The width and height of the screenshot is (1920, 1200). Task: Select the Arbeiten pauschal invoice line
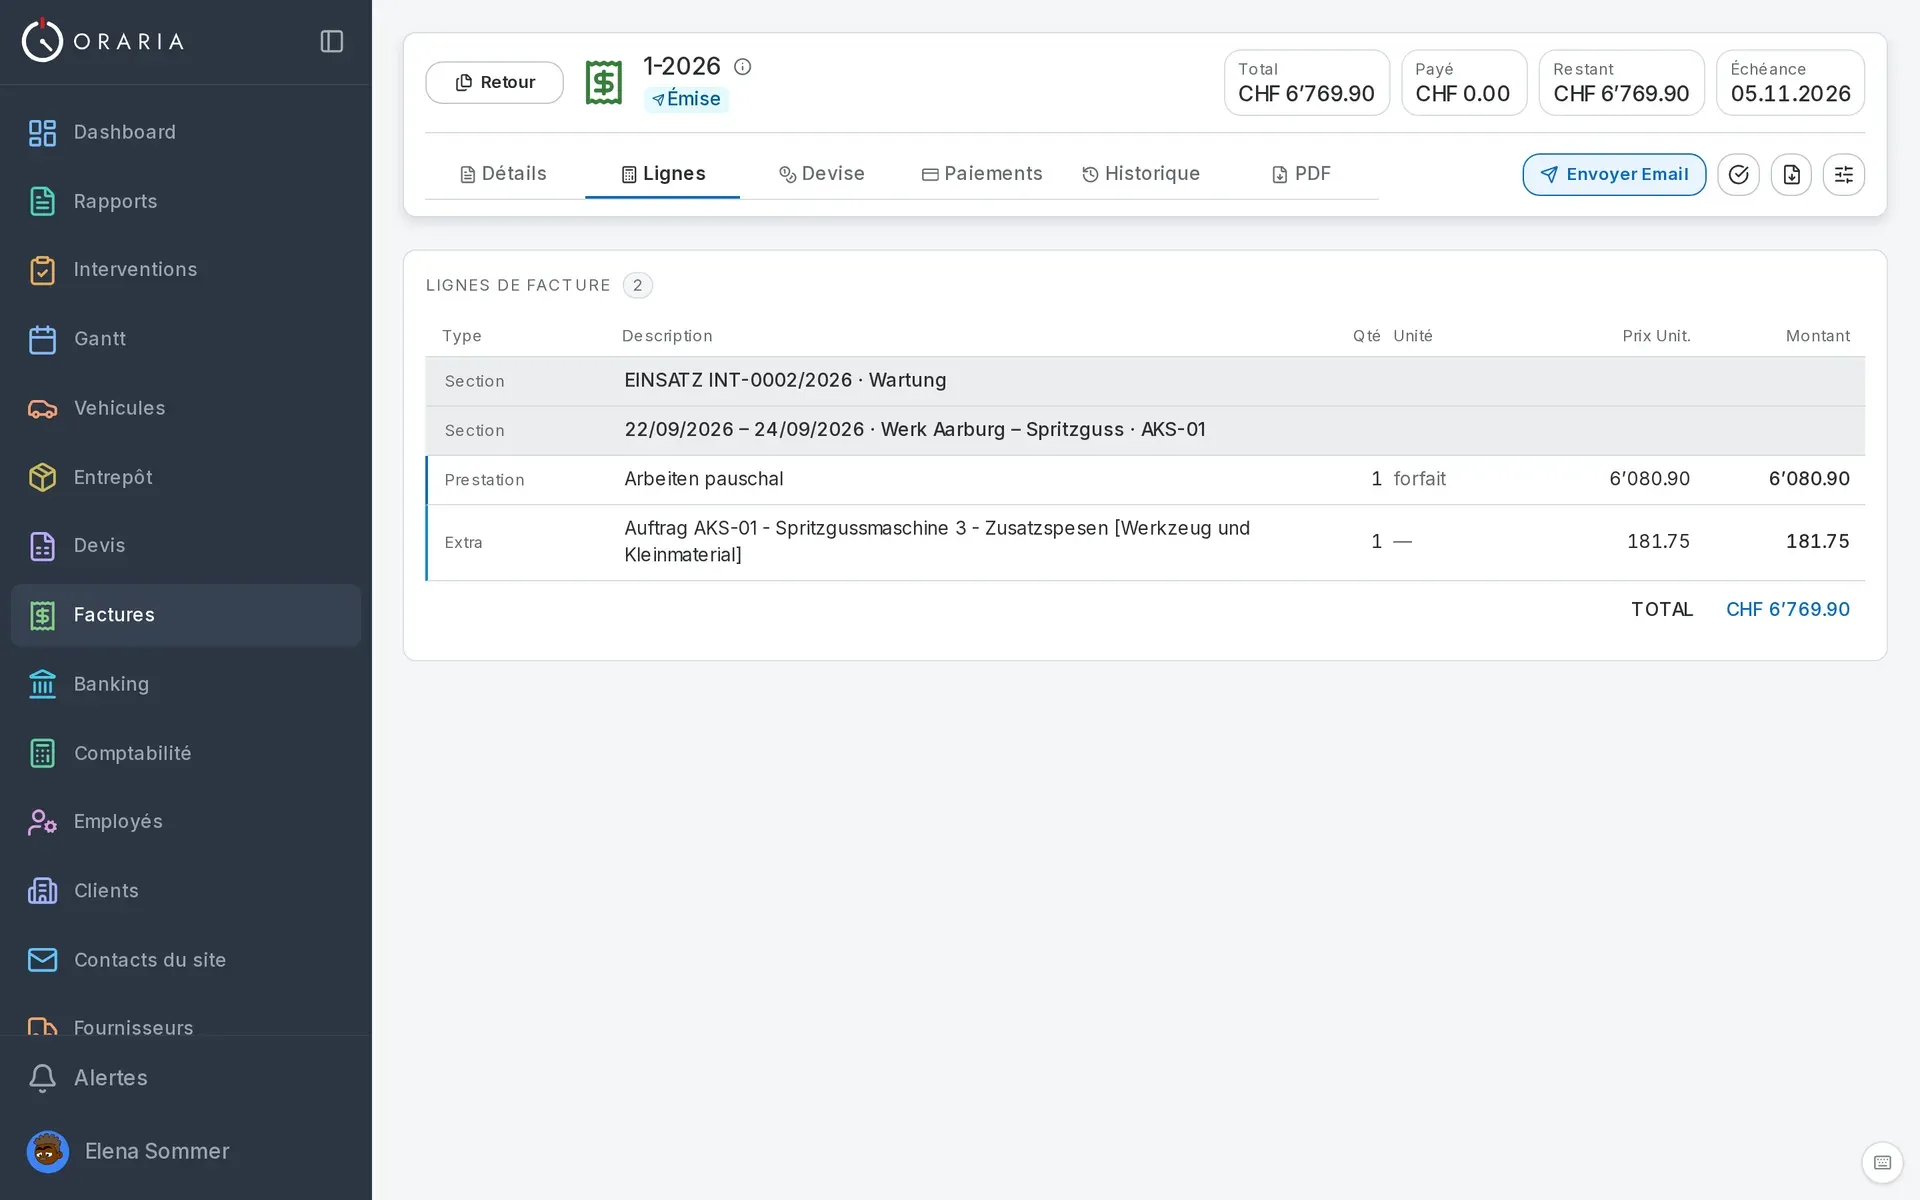(x=1145, y=480)
